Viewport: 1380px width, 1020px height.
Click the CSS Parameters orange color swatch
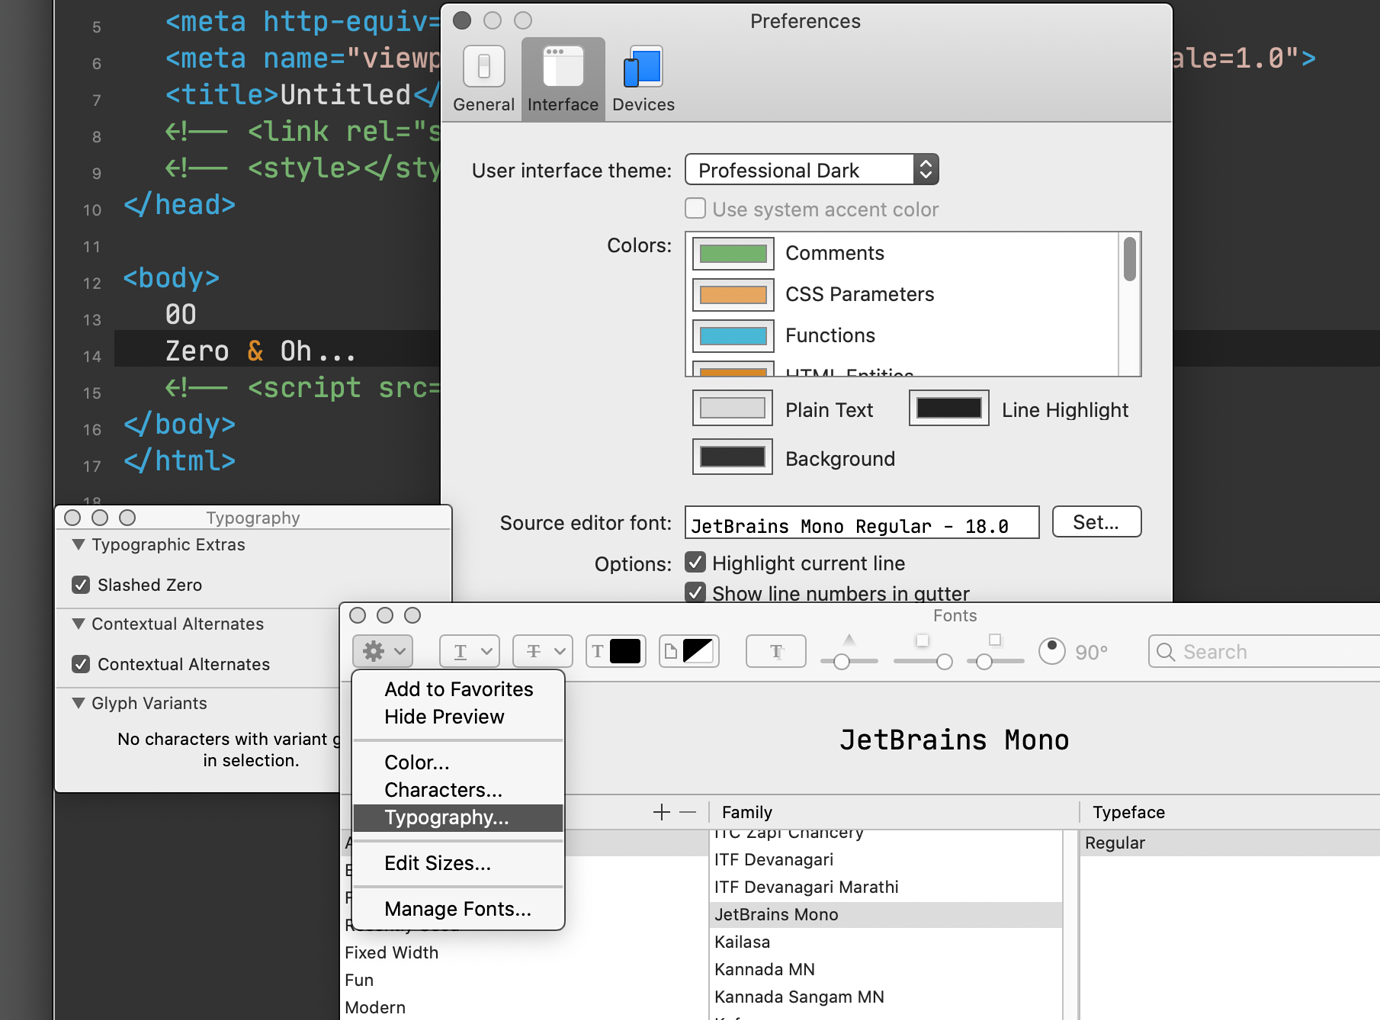tap(733, 294)
